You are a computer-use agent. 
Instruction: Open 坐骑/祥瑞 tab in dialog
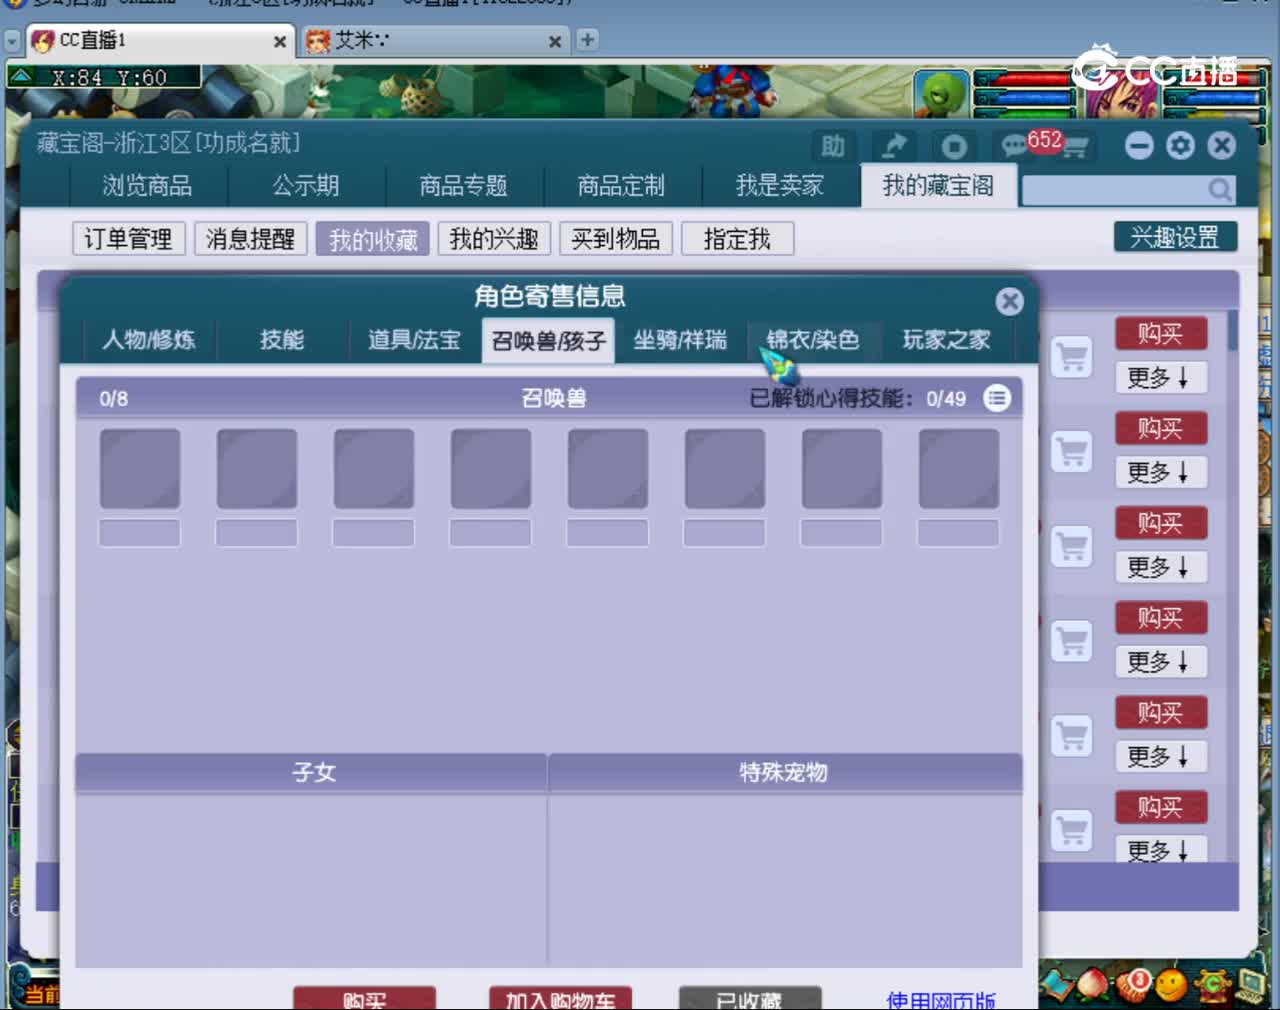point(680,340)
